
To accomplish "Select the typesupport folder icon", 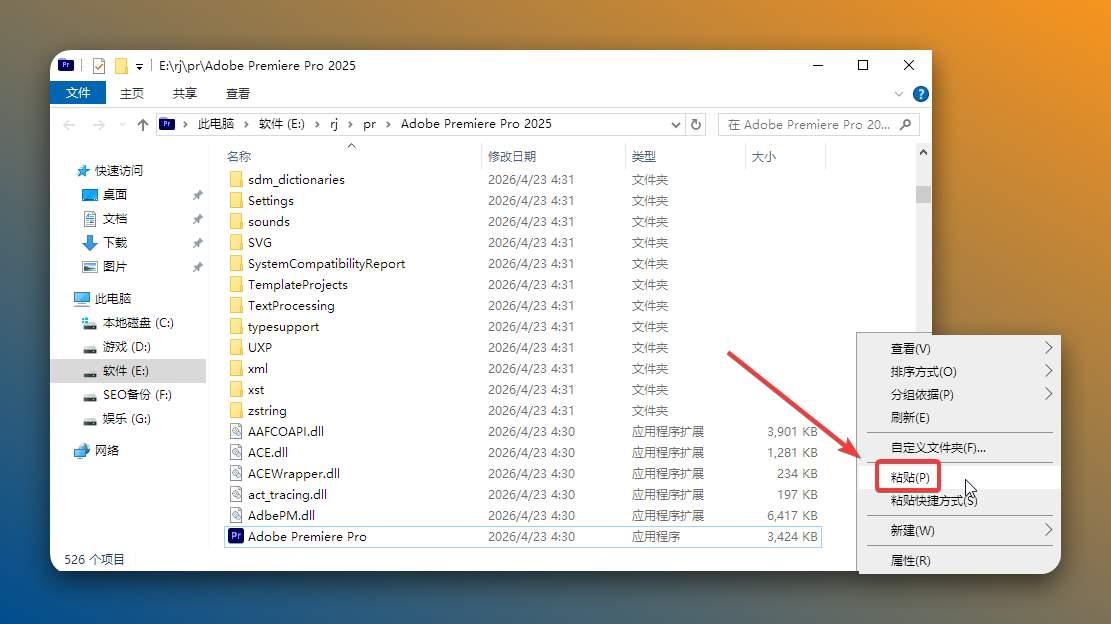I will coord(236,327).
